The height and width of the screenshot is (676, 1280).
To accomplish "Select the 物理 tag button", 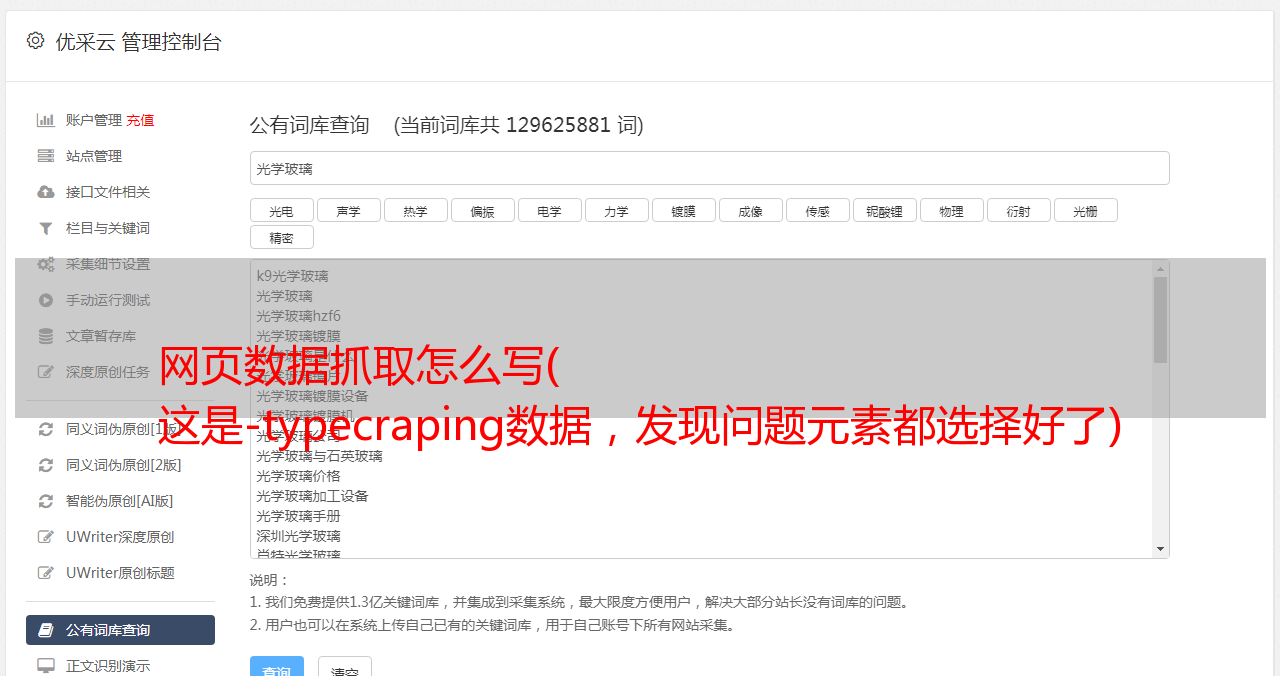I will click(951, 210).
